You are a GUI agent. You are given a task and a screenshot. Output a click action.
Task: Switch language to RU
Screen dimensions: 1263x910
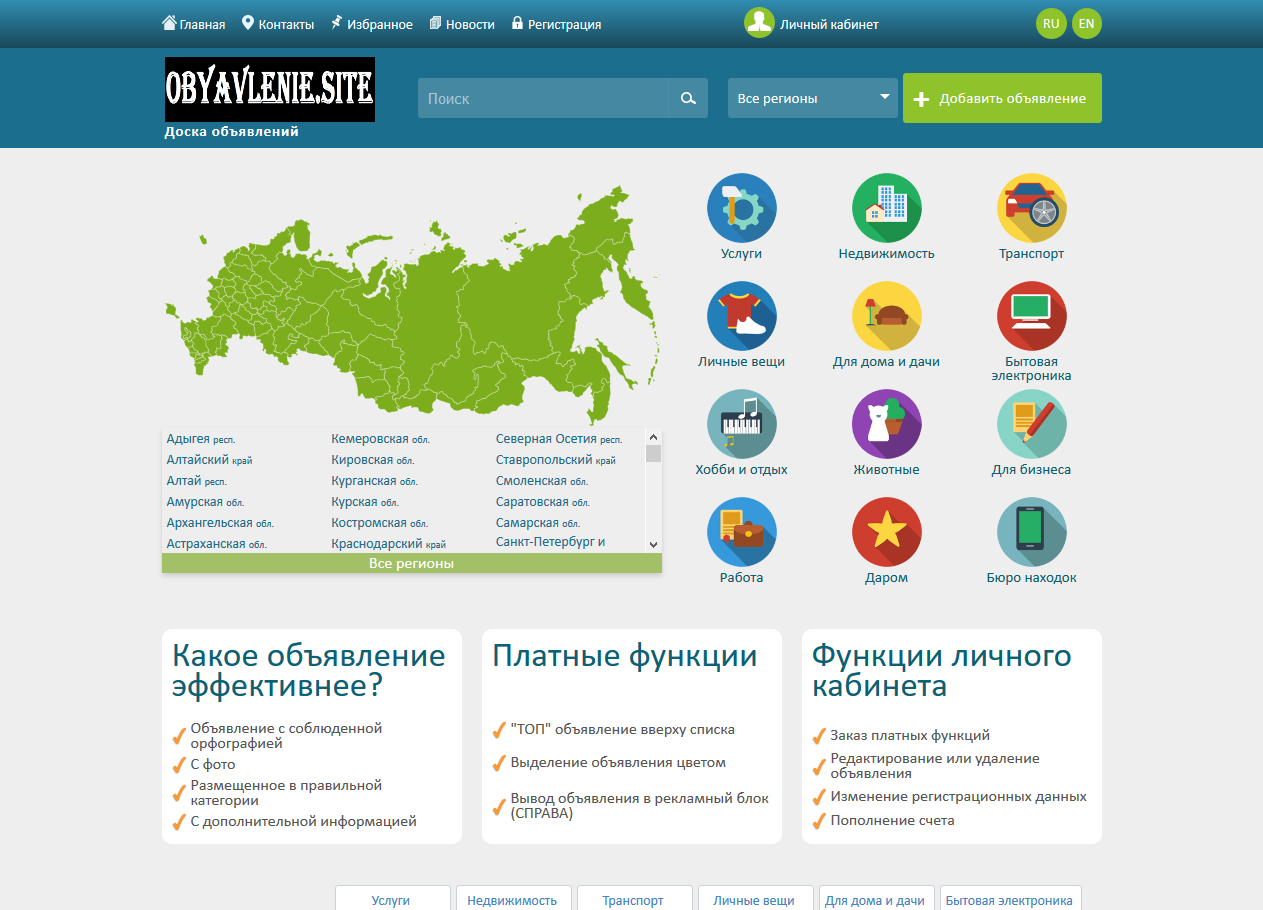tap(1051, 23)
